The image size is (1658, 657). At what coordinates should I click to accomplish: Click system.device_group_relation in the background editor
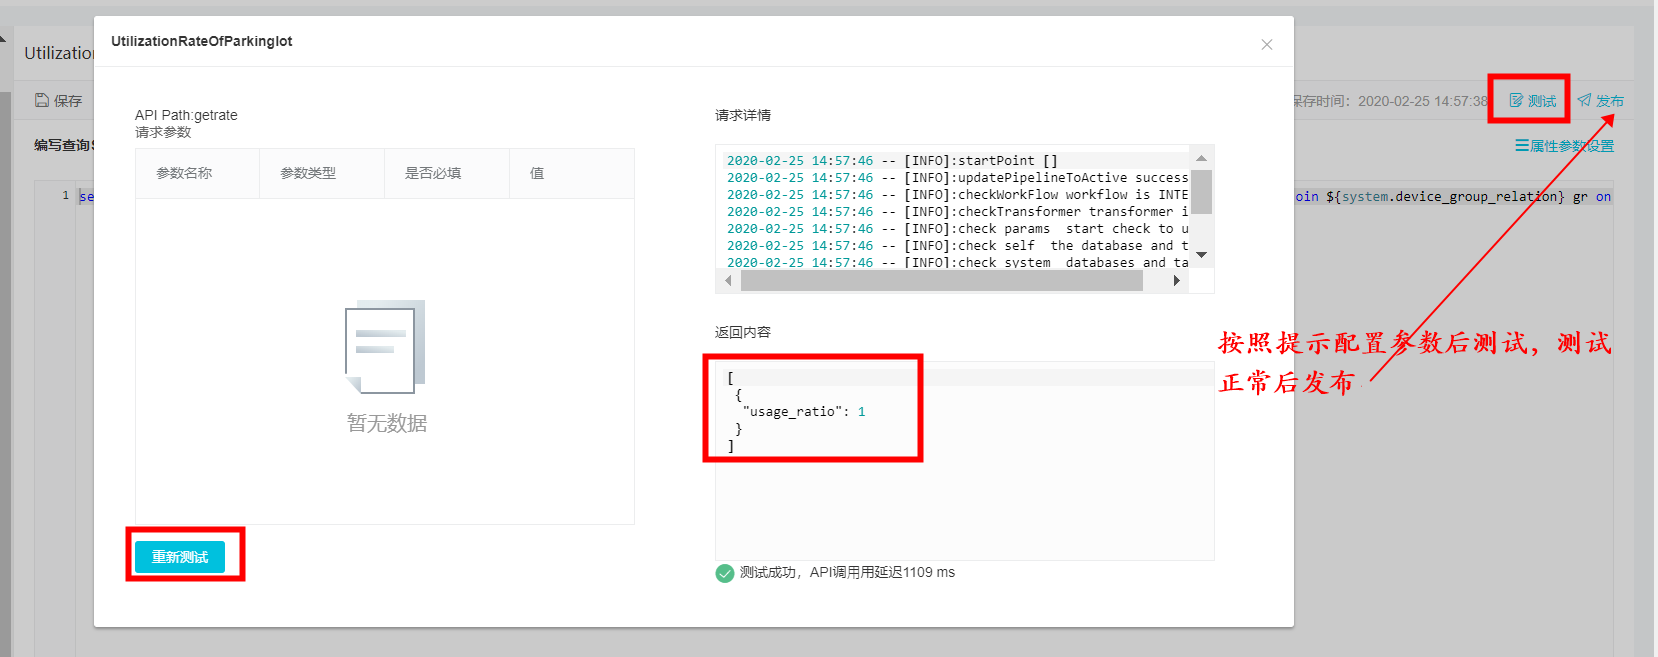point(1449,197)
